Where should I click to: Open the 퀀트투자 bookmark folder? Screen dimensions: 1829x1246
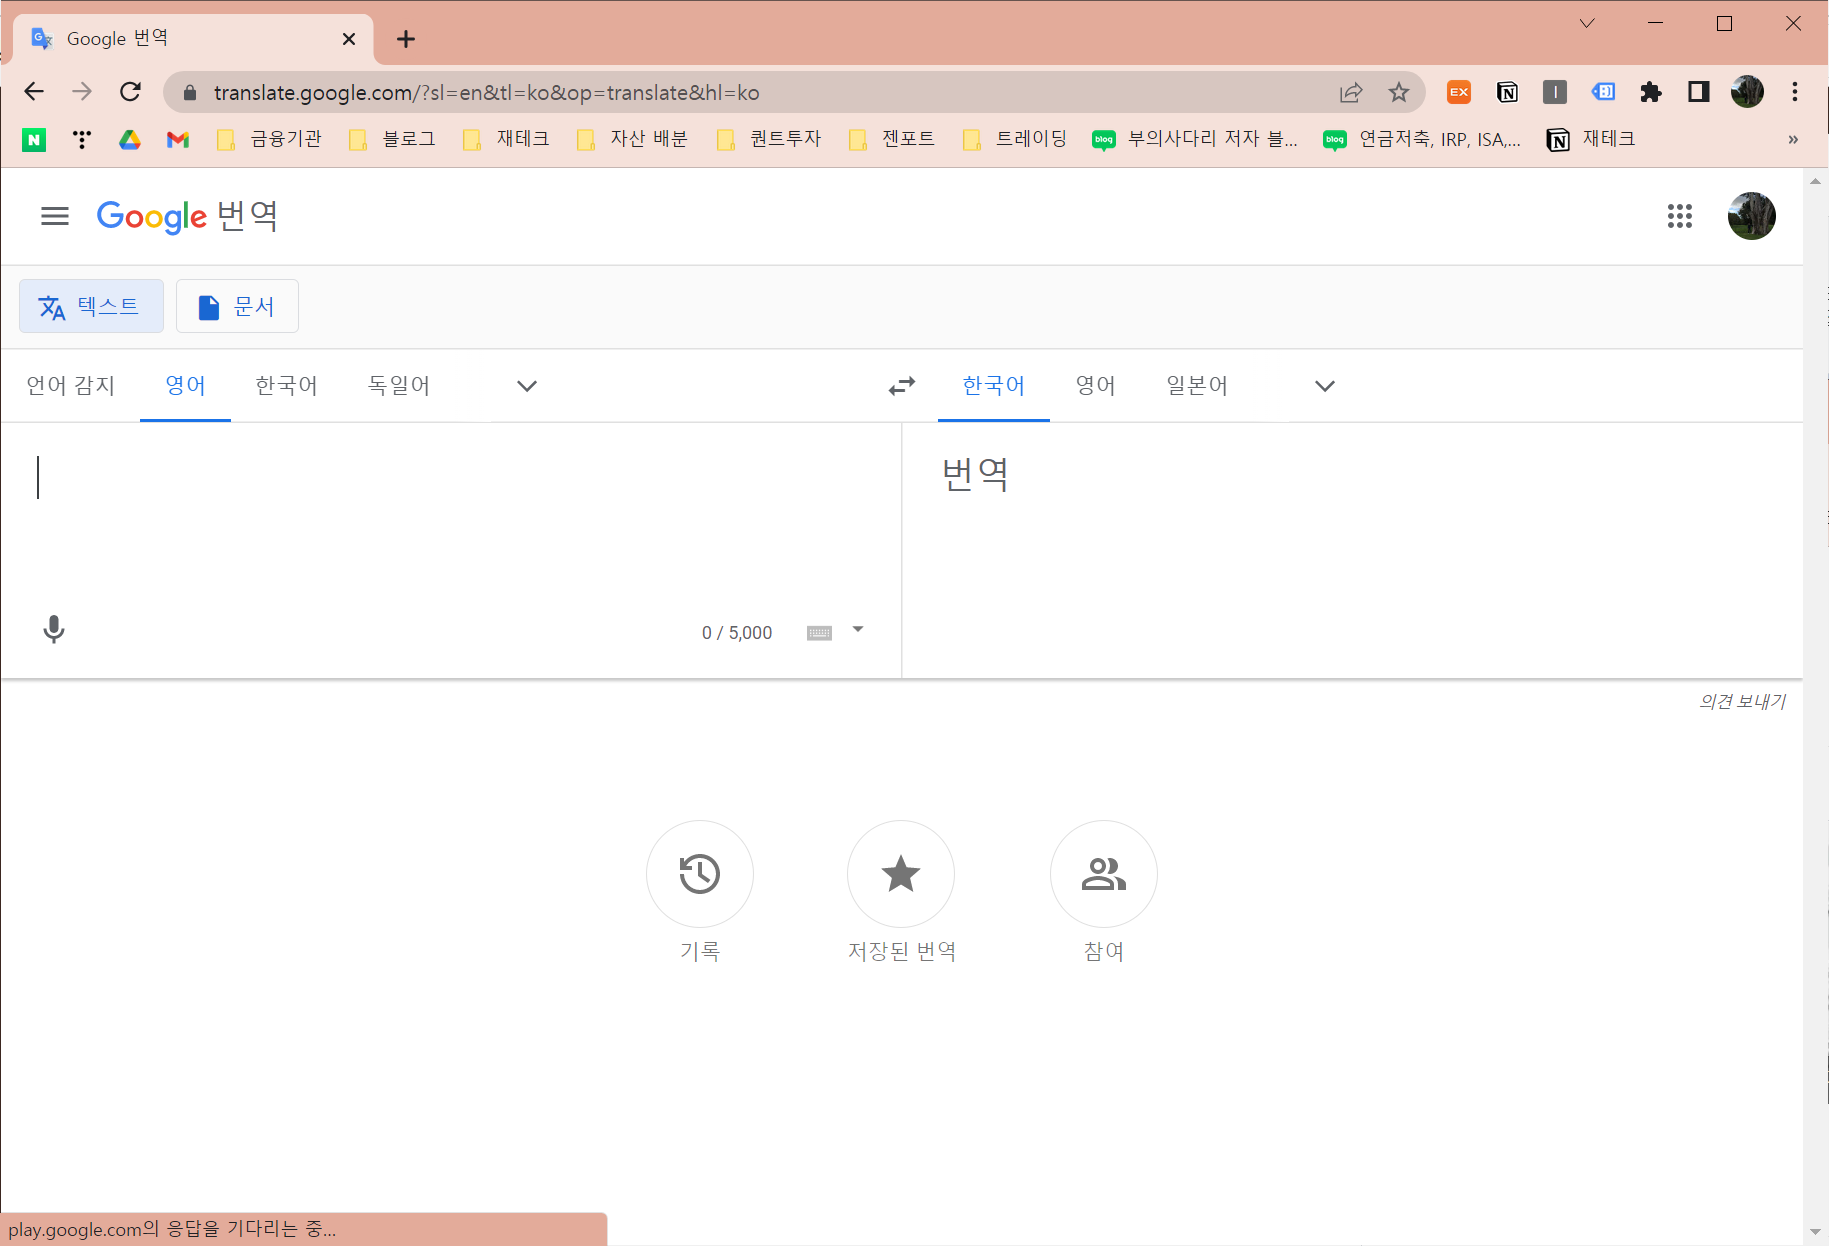pyautogui.click(x=768, y=140)
